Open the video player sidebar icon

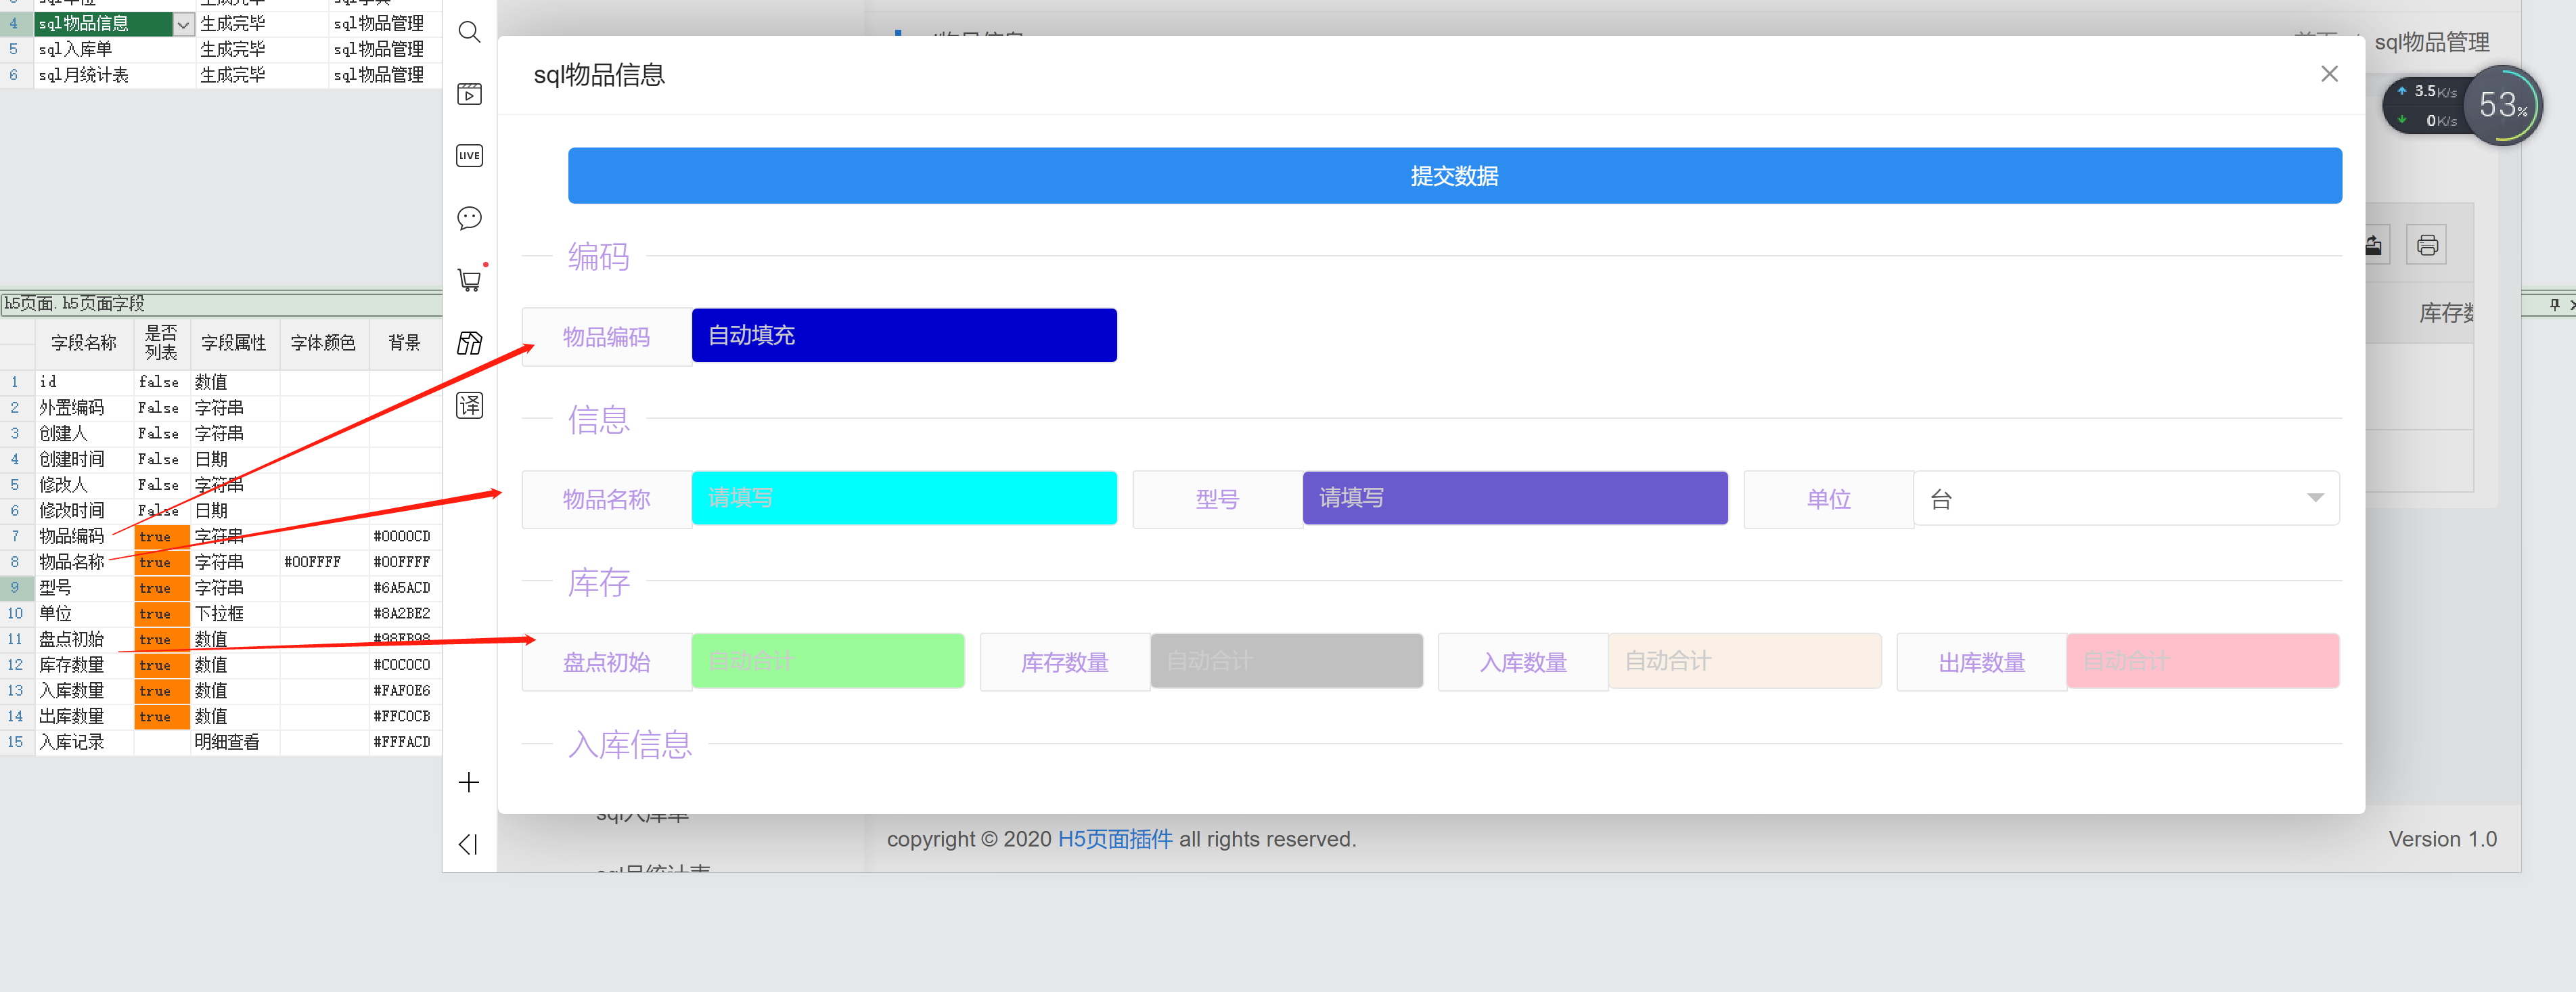[x=469, y=94]
